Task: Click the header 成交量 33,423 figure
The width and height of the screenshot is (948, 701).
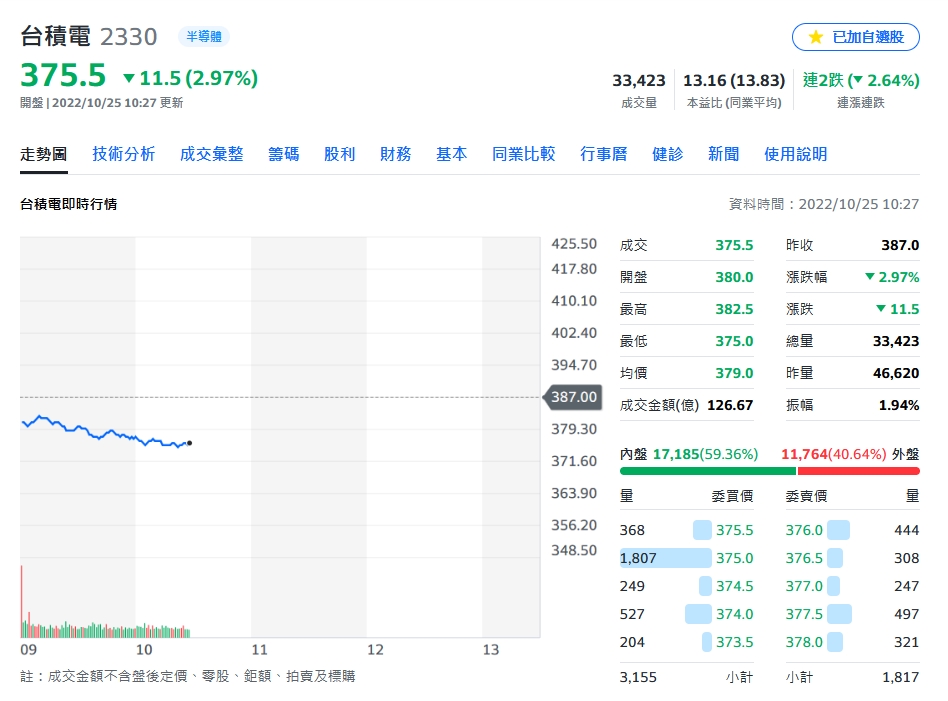Action: (638, 80)
